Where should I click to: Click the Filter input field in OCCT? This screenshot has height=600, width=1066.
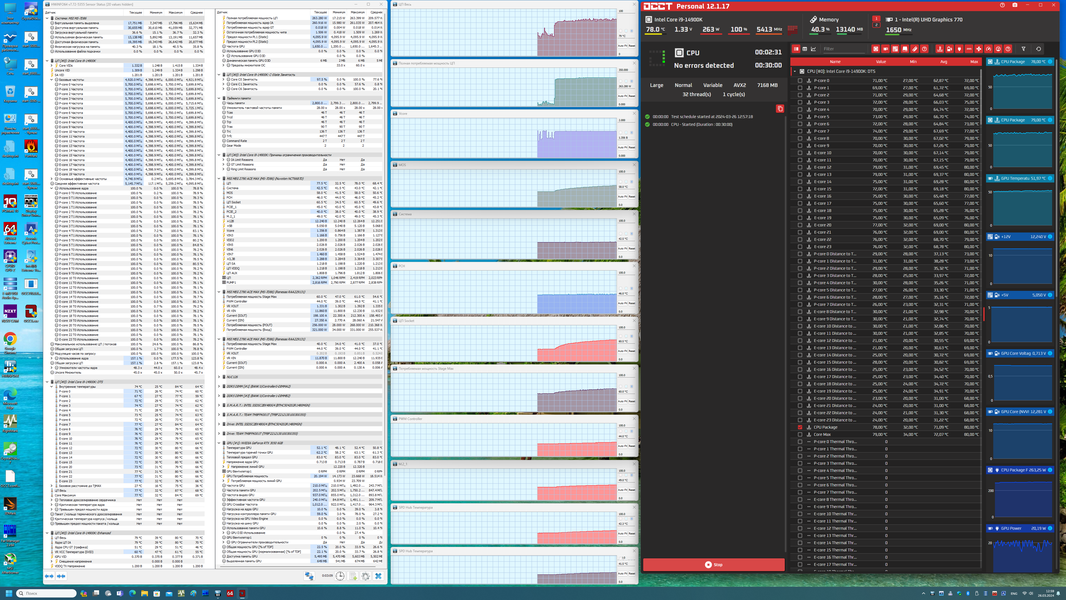click(844, 49)
